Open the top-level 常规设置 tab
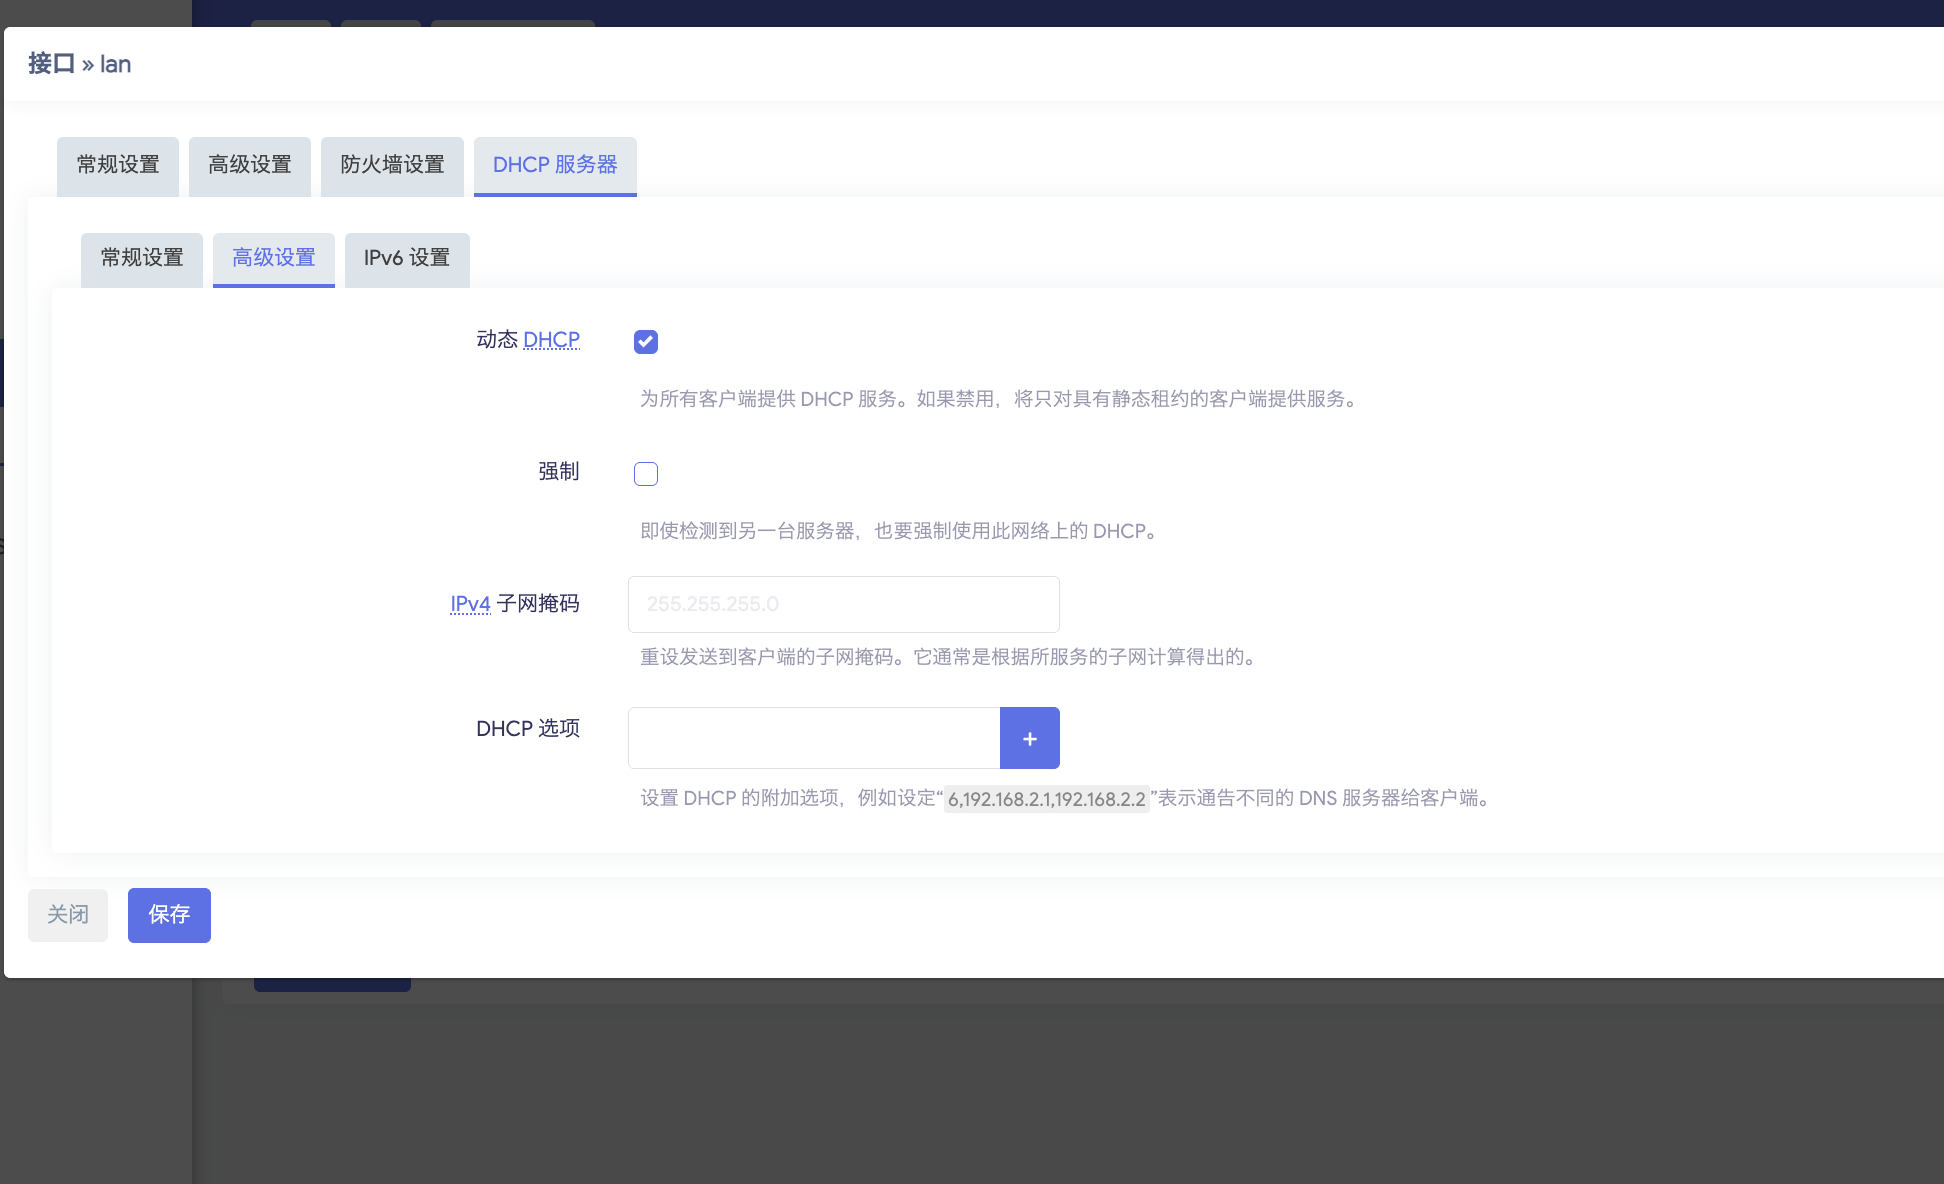The image size is (1944, 1184). pyautogui.click(x=118, y=165)
